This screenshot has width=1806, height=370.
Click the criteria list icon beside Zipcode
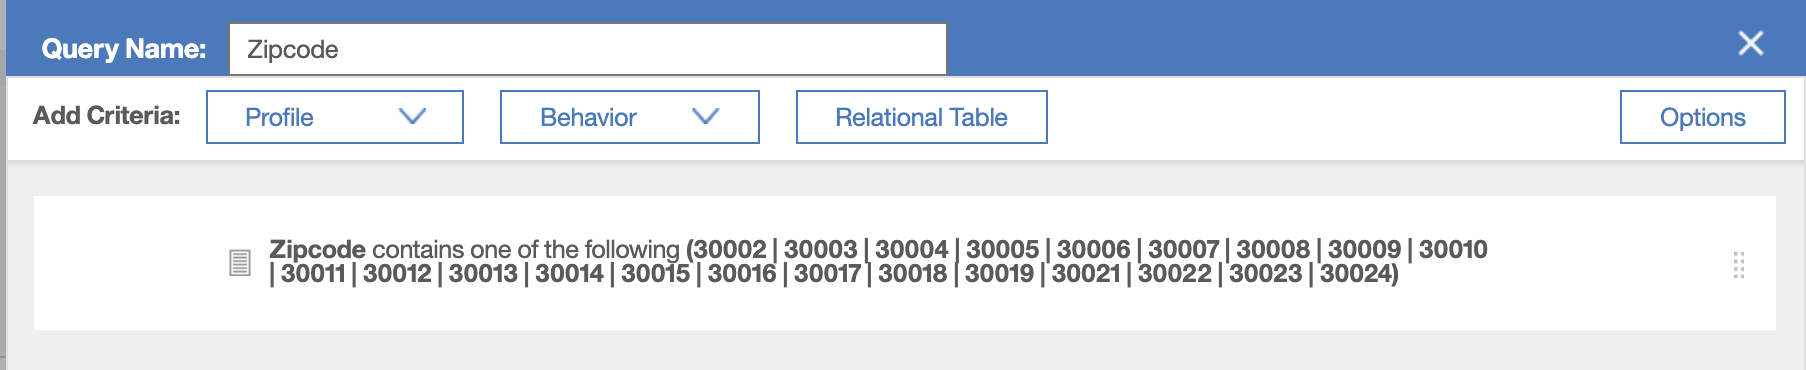pos(240,263)
